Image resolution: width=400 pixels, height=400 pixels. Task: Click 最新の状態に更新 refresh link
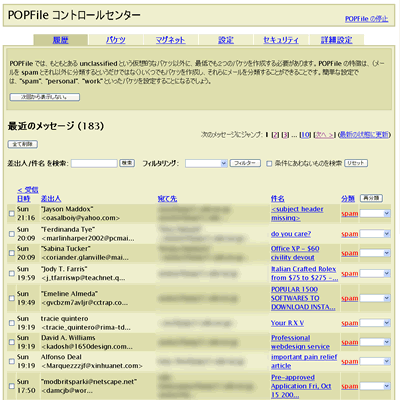364,135
